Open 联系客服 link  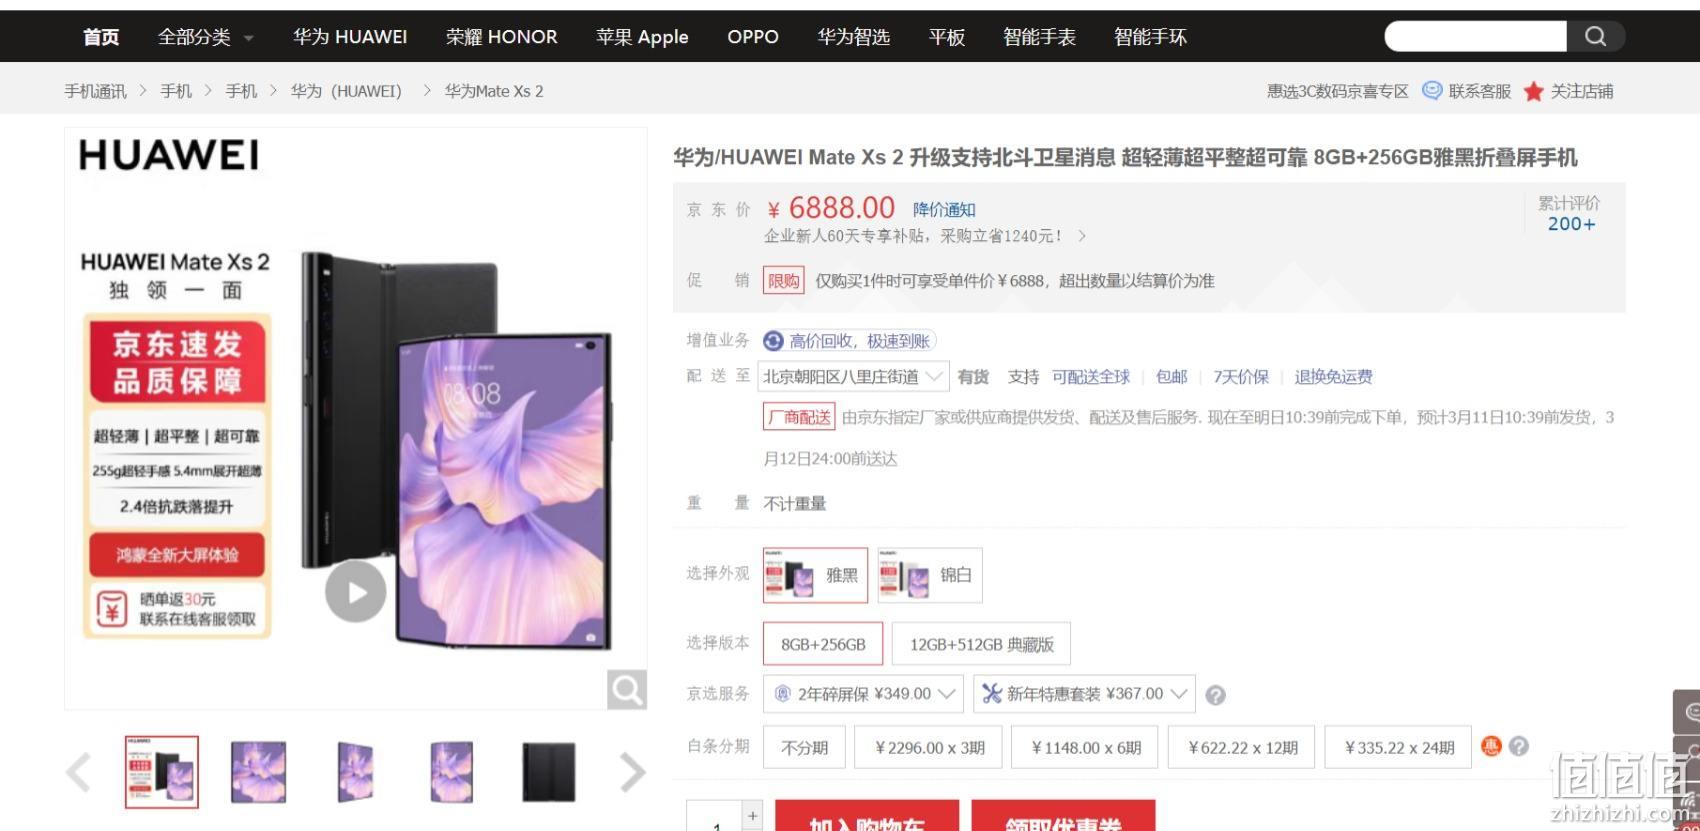pos(1479,91)
